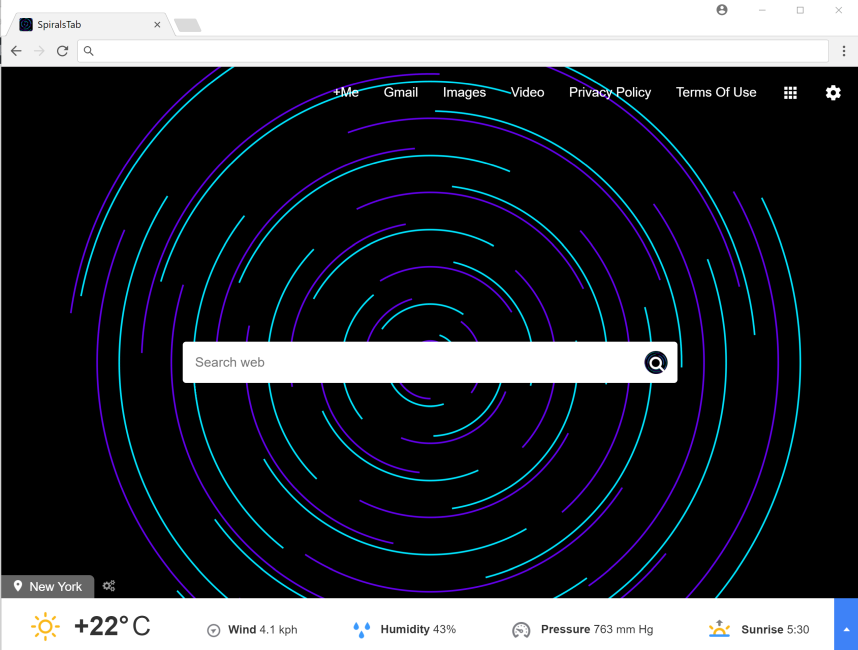Expand the weather panel with blue arrow

846,624
